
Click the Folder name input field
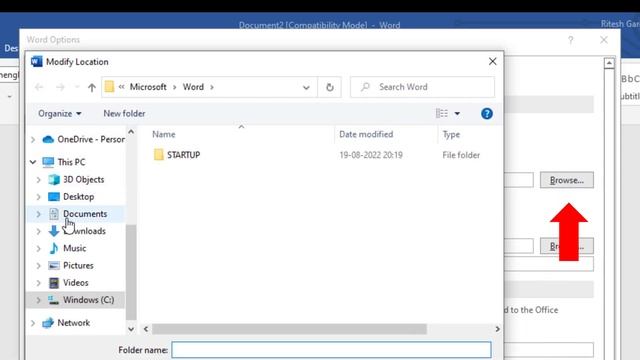[331, 350]
